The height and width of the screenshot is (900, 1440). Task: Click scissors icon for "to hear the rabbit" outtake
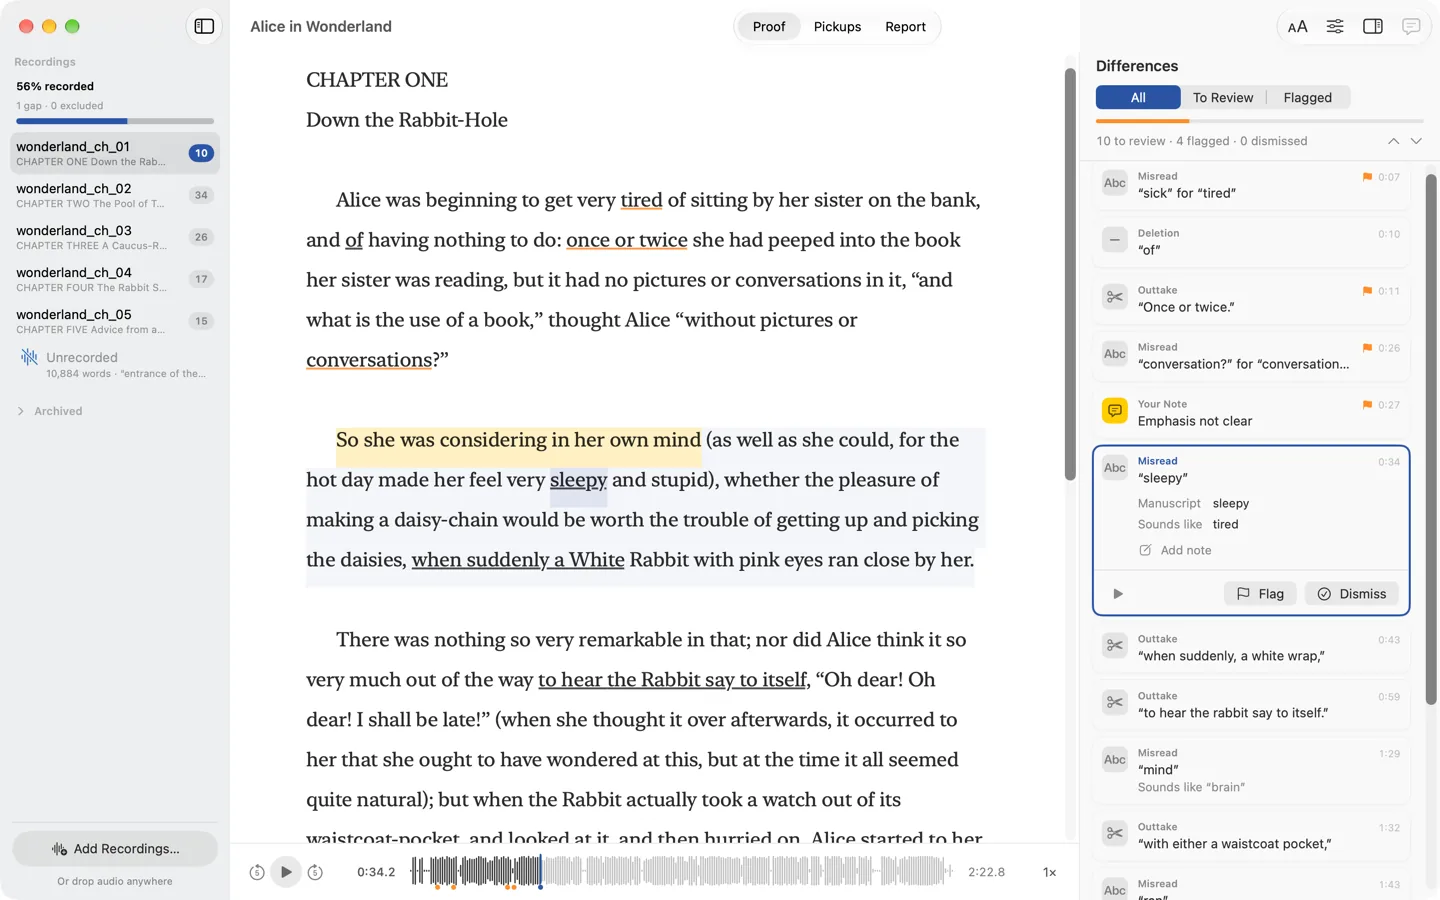[x=1115, y=703]
